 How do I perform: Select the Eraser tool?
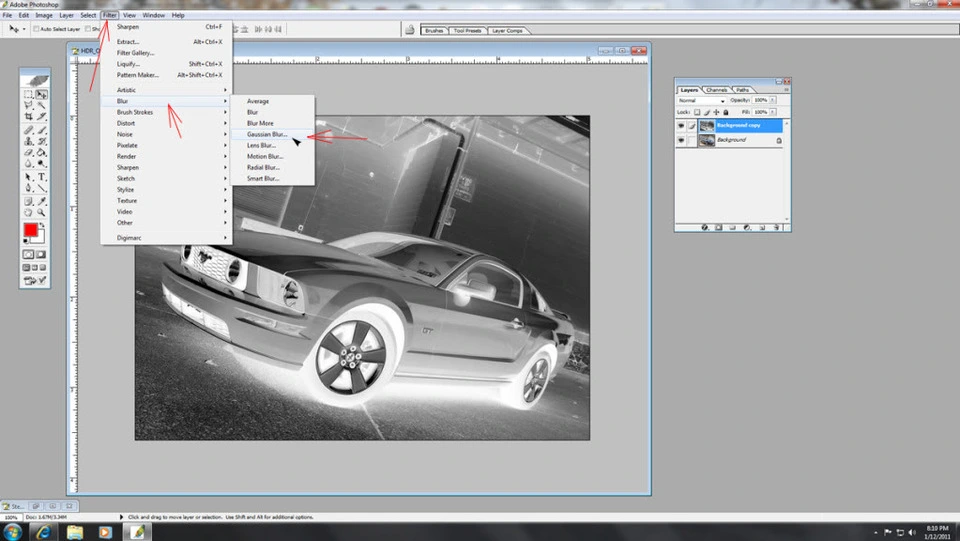coord(28,151)
